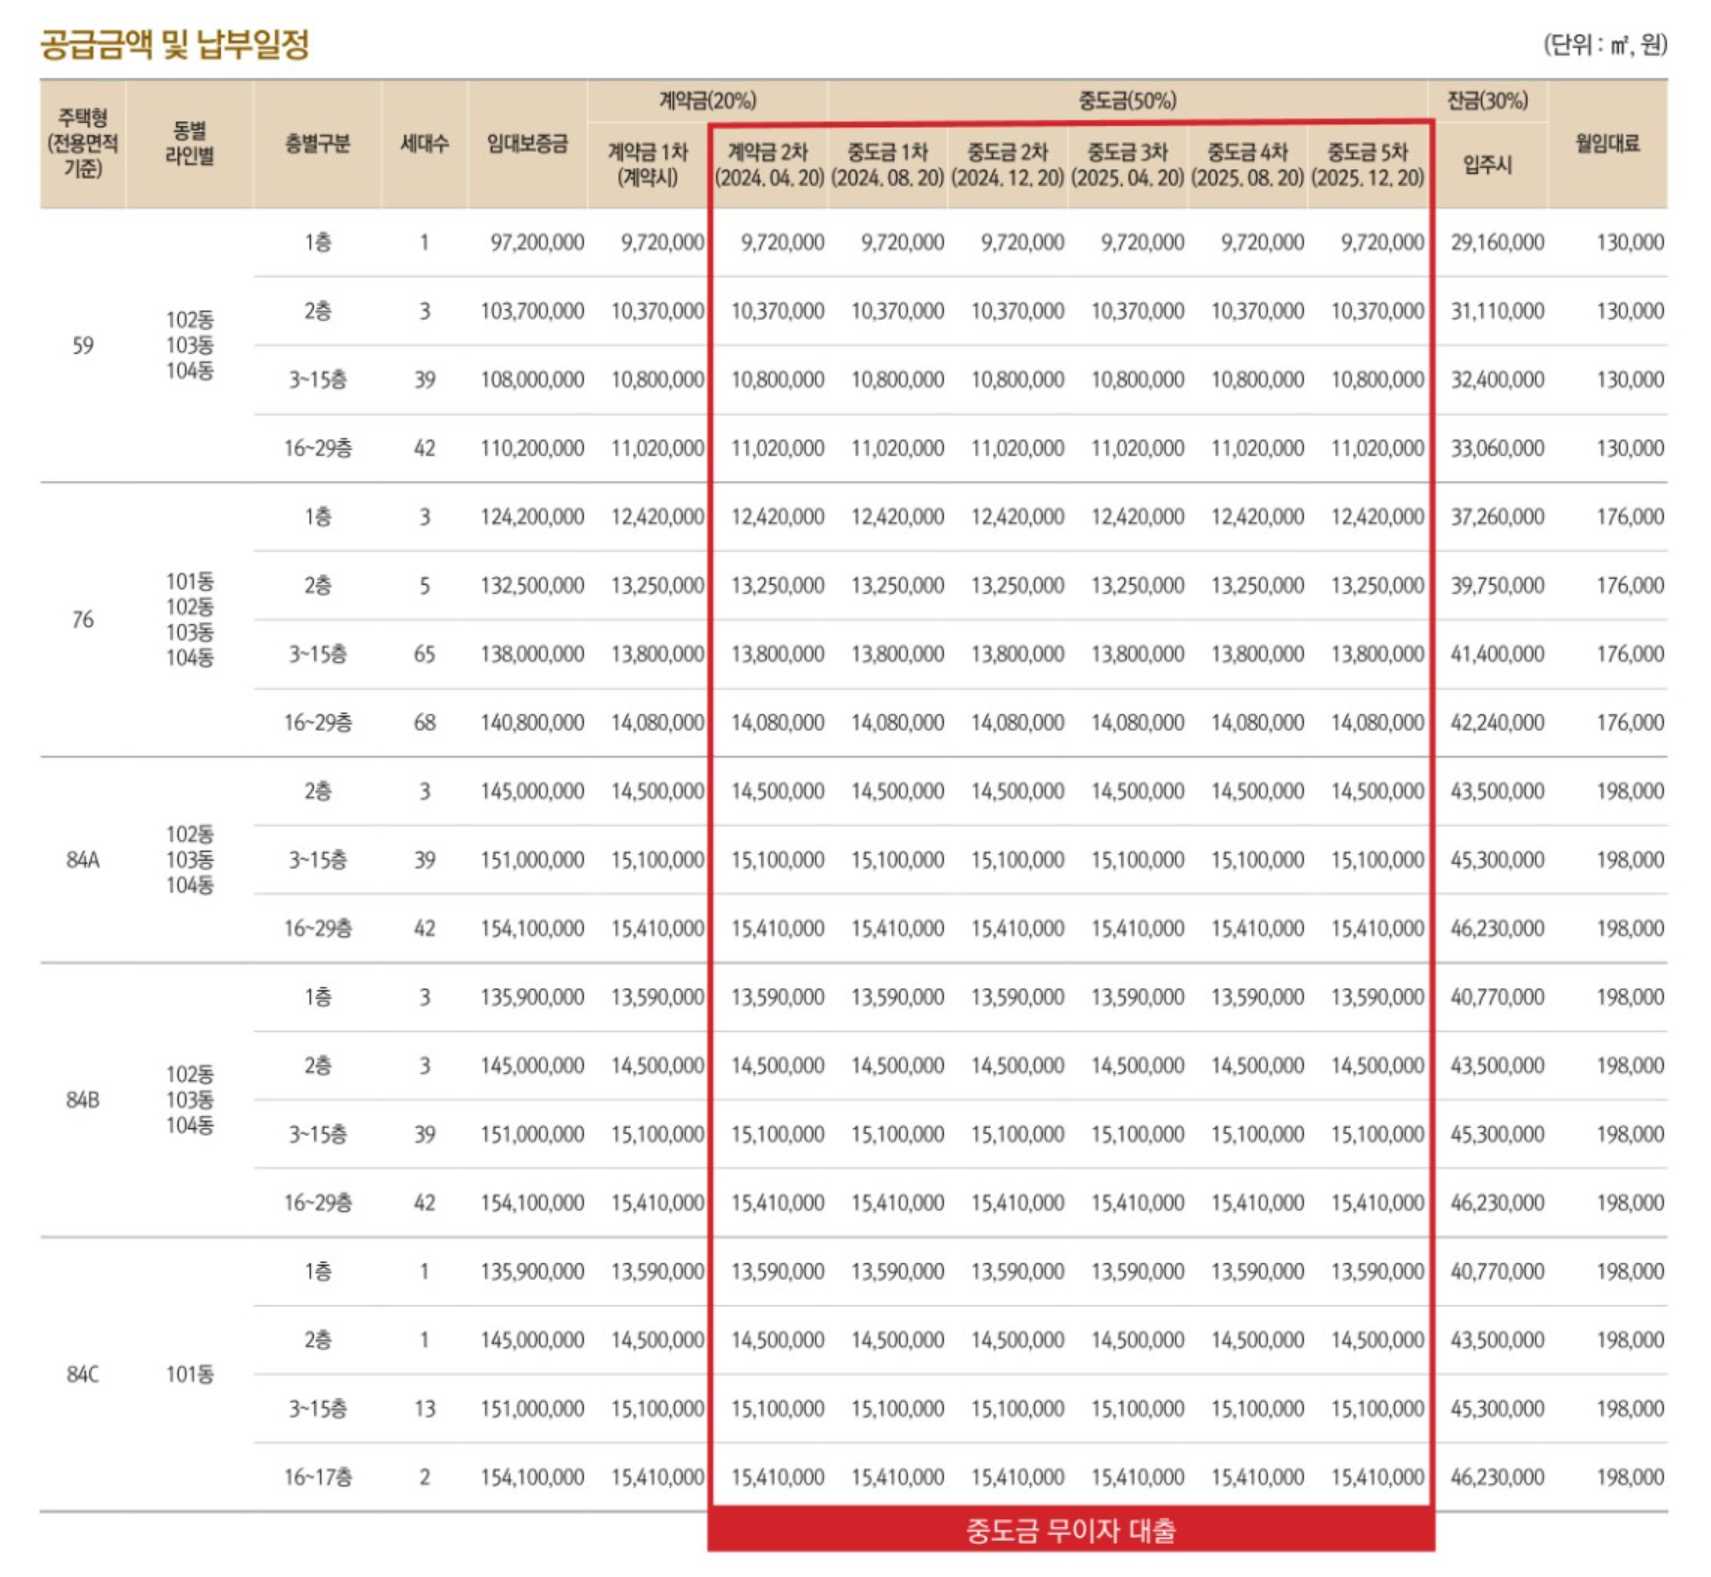Click balance value 32,400,000

1497,380
